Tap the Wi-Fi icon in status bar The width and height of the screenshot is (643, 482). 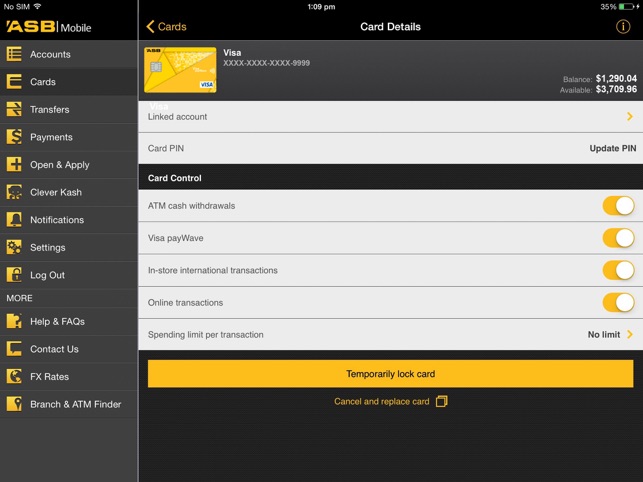(38, 6)
